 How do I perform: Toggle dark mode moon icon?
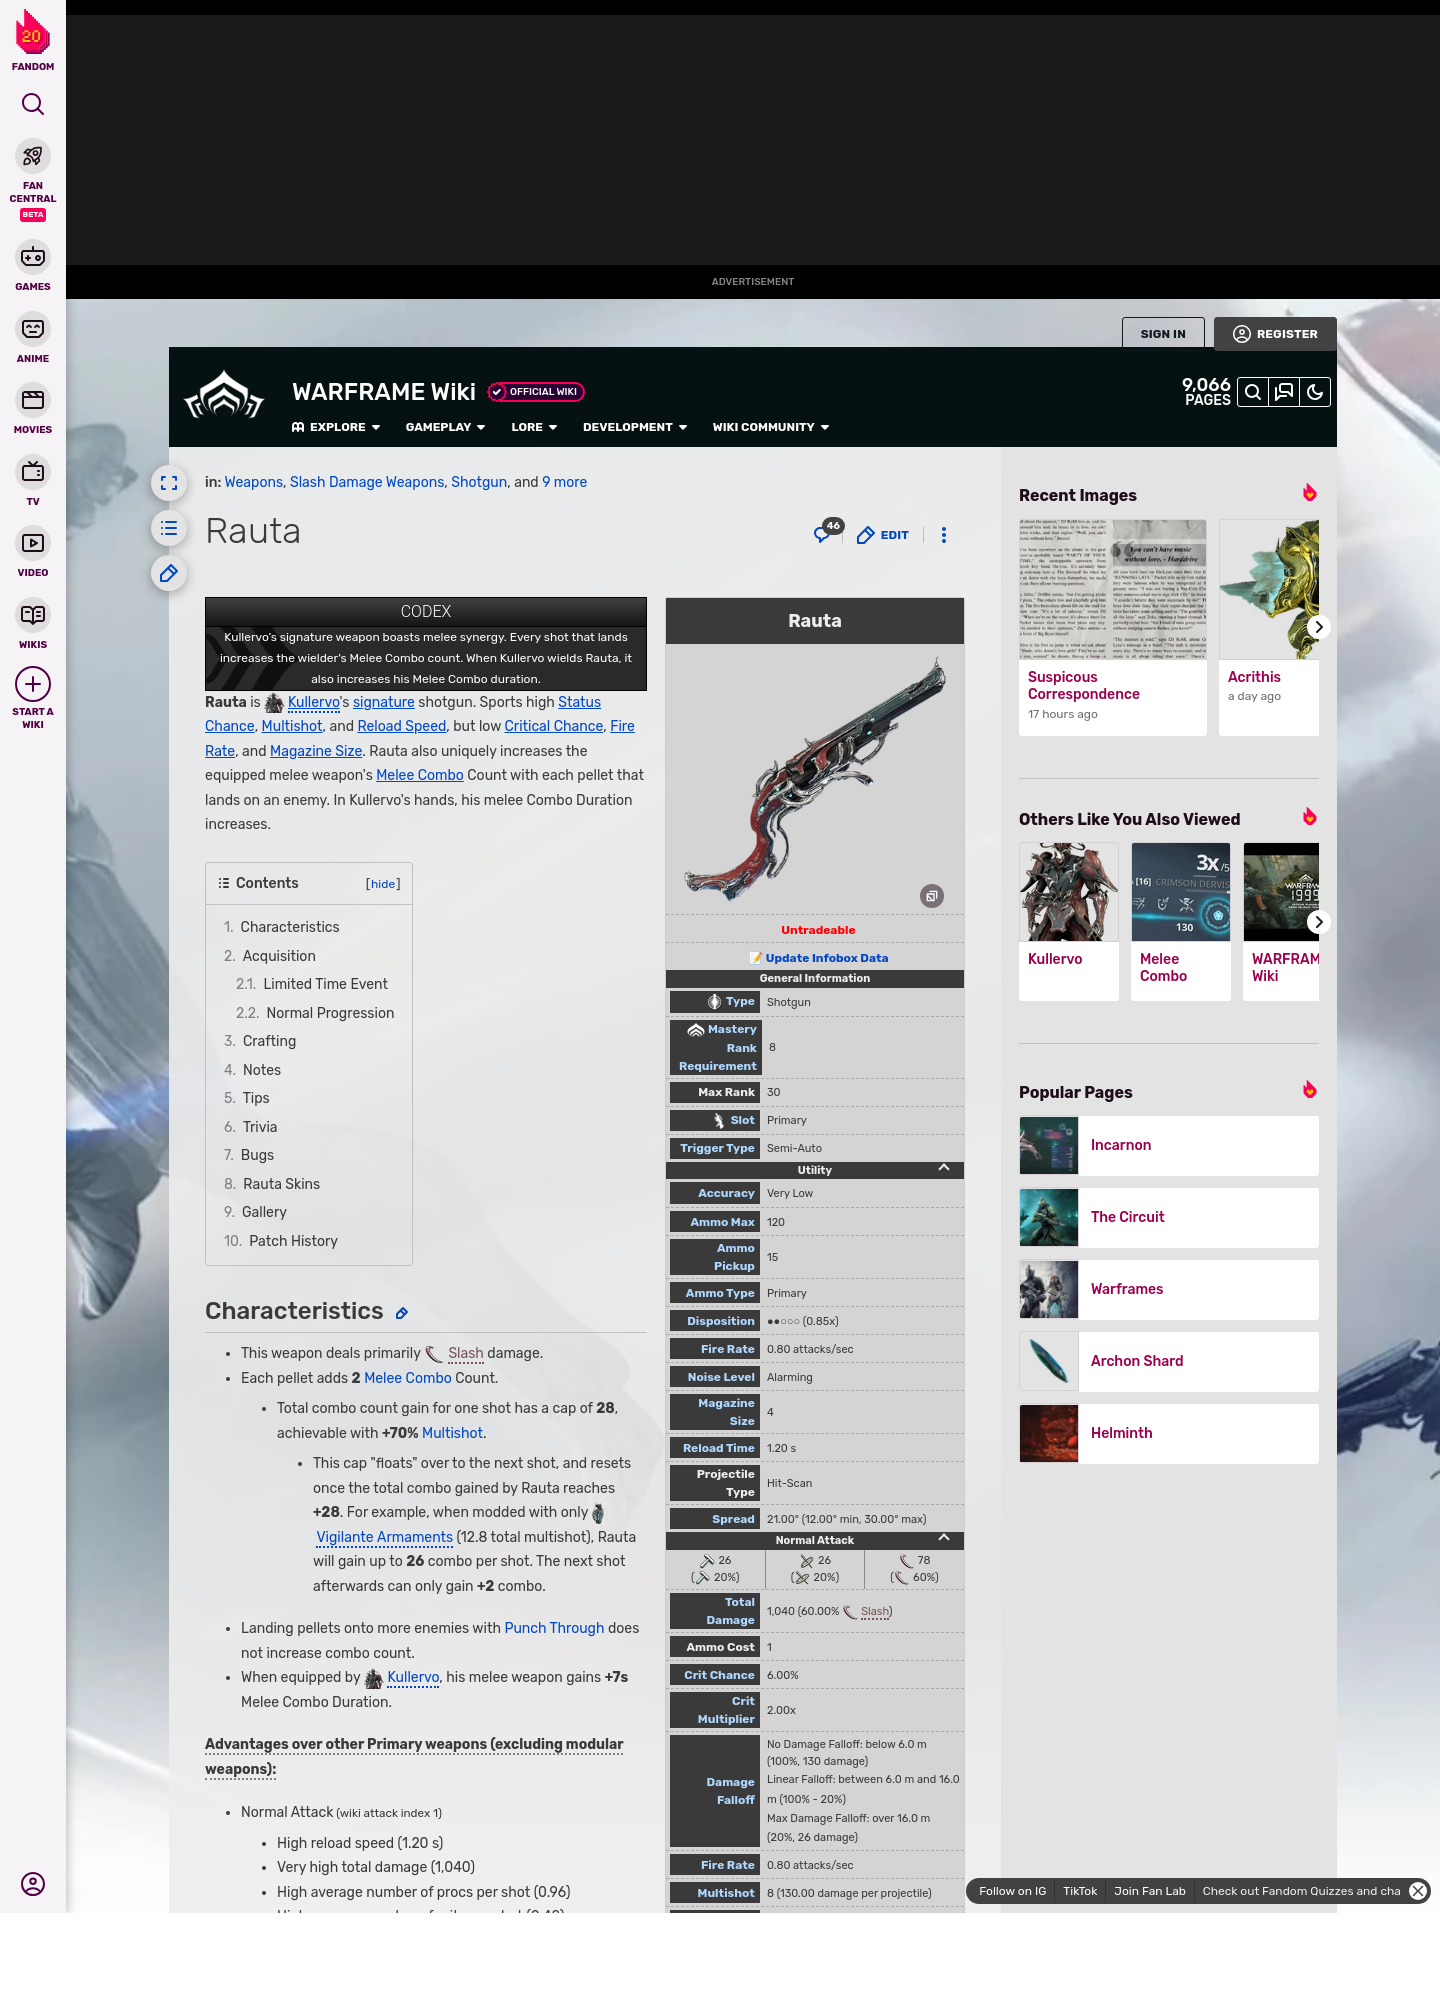point(1315,392)
